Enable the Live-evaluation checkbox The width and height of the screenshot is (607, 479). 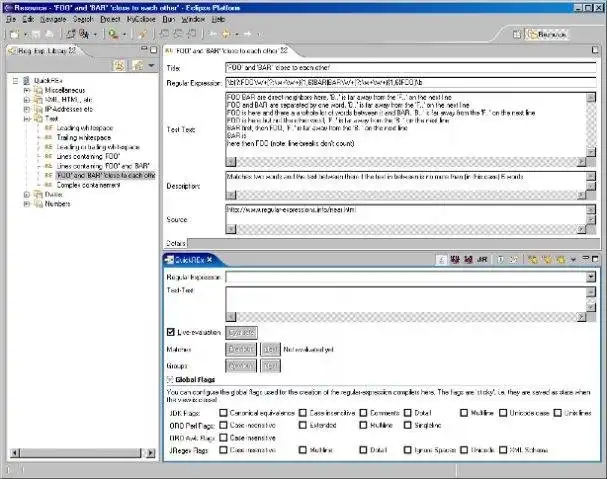point(171,332)
